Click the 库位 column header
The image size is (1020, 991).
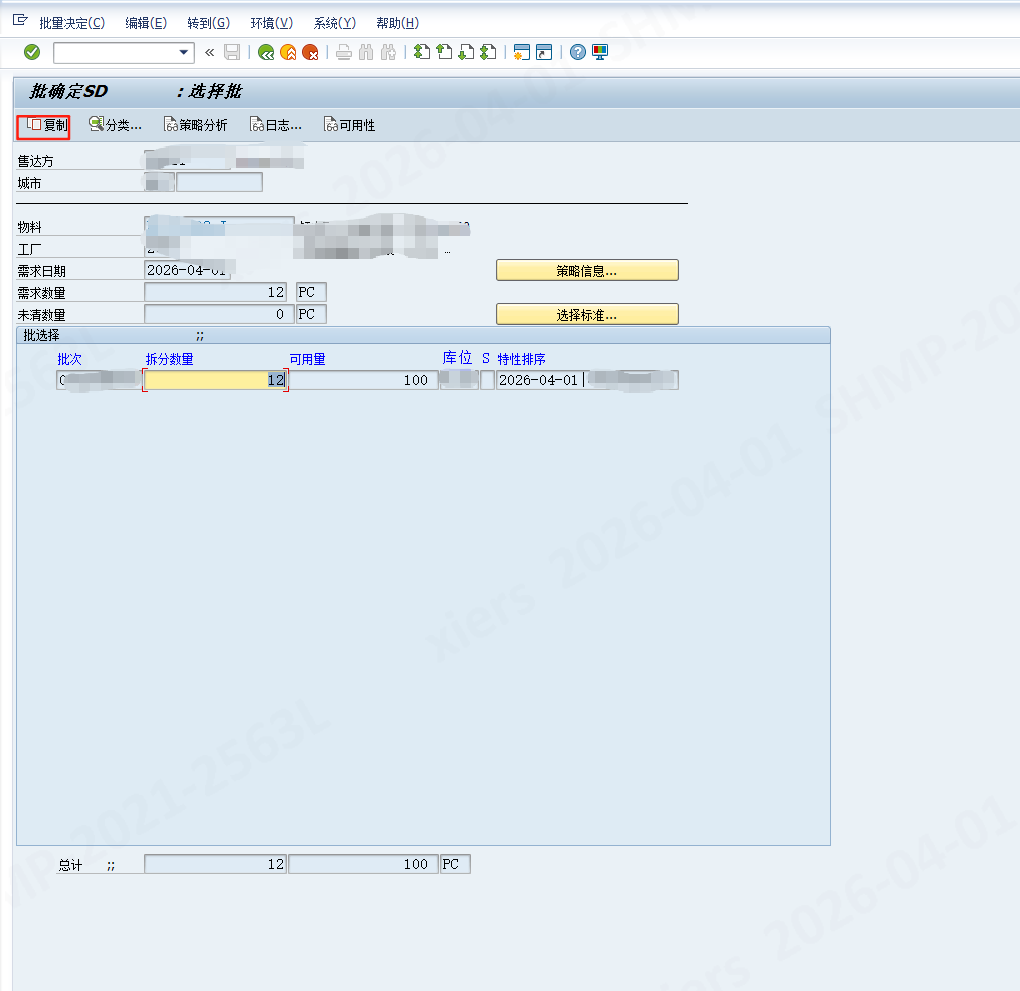457,358
